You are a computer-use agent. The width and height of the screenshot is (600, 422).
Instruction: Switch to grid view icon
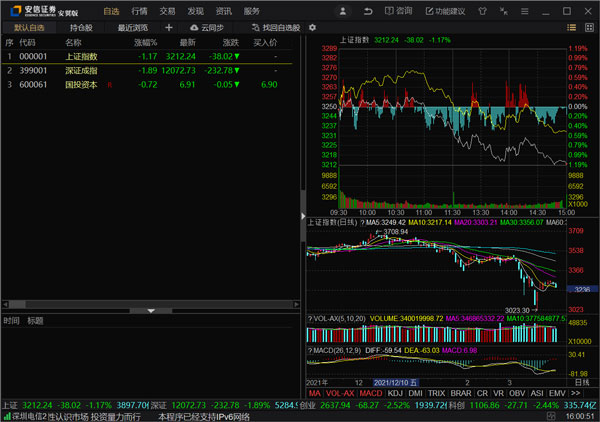coord(589,28)
